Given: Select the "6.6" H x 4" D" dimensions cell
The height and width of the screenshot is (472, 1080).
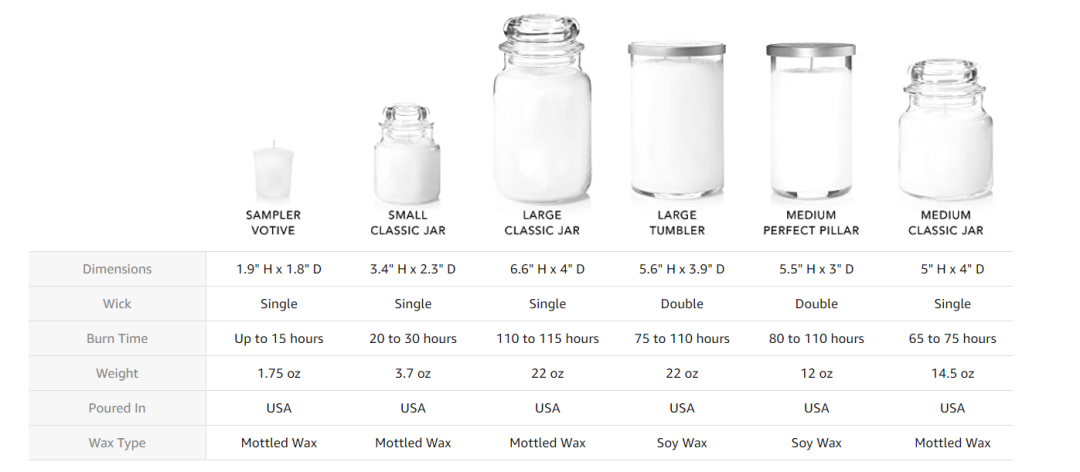Looking at the screenshot, I should click(x=547, y=269).
